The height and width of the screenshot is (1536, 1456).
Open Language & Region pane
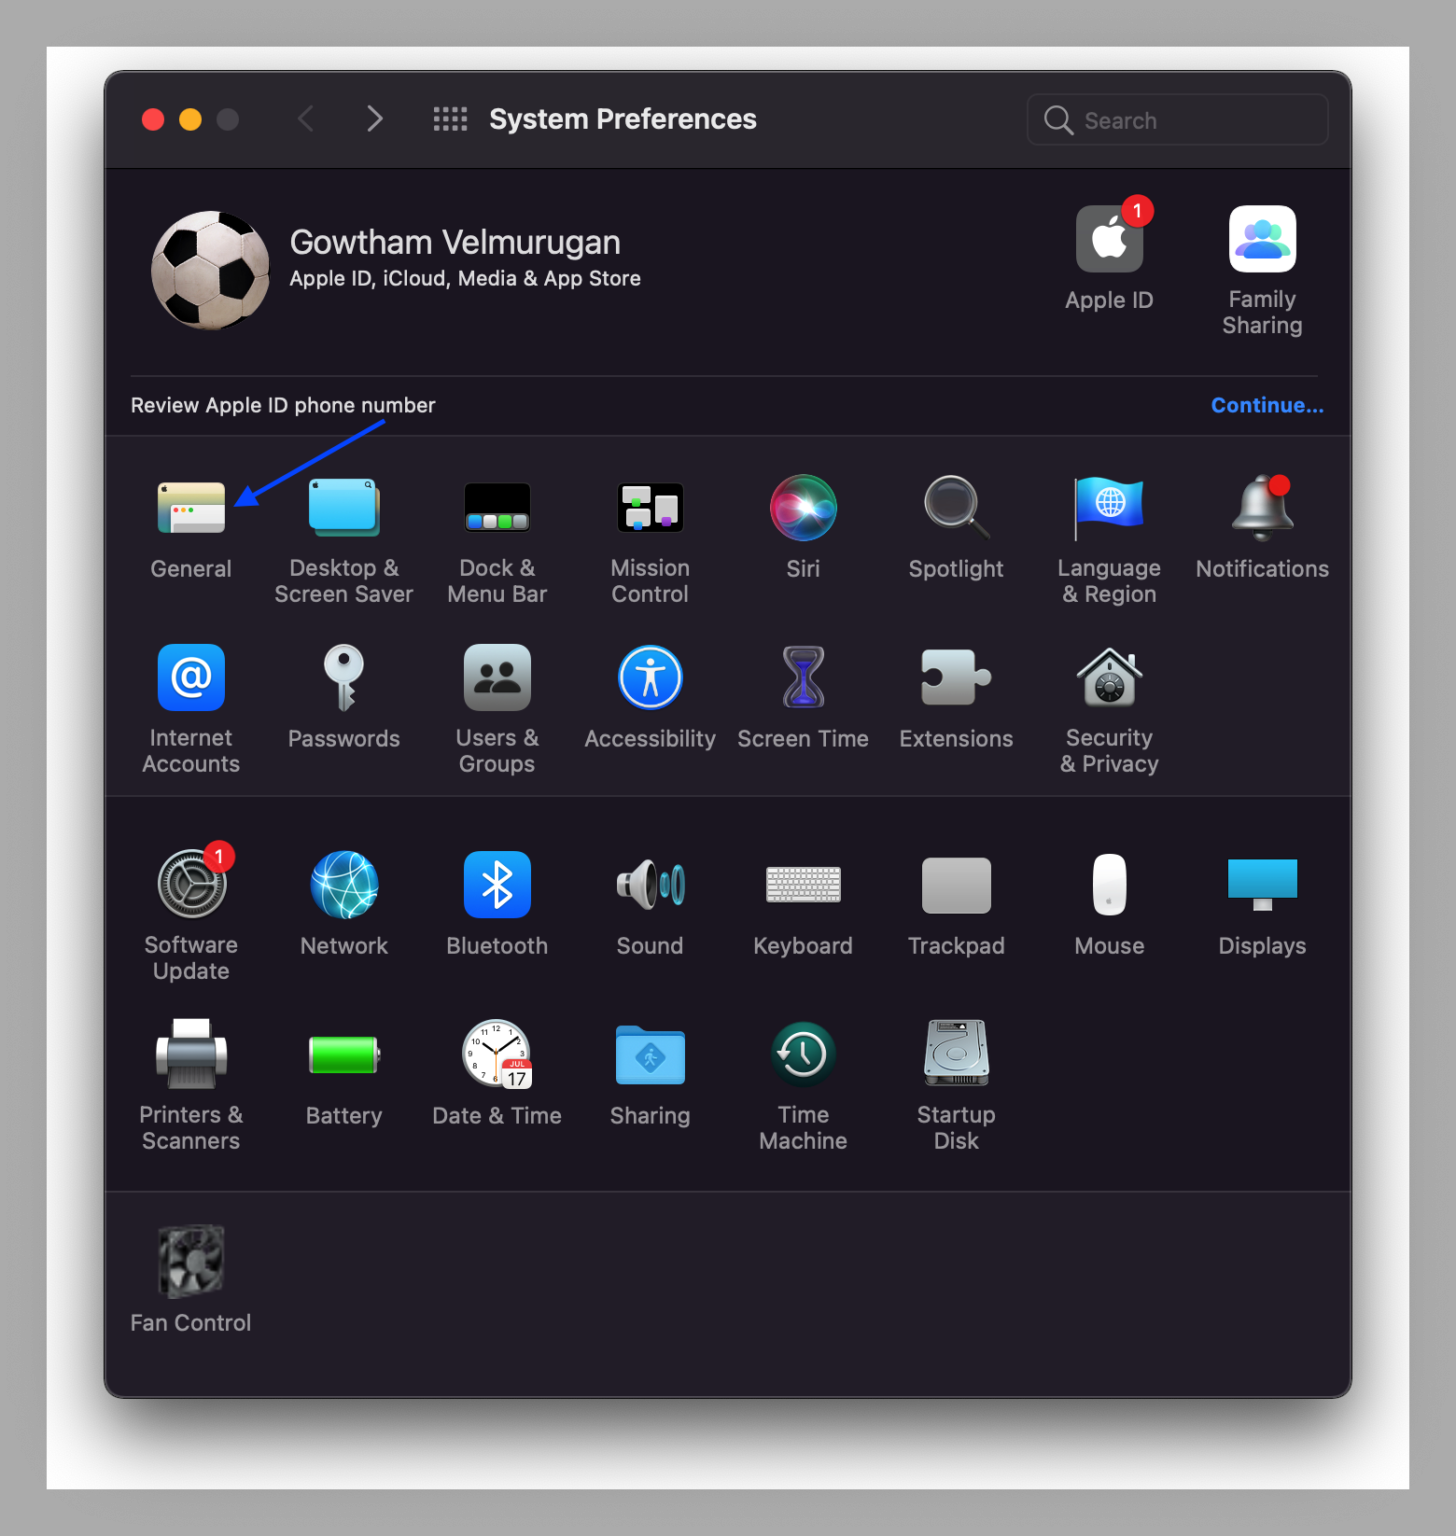(1109, 508)
